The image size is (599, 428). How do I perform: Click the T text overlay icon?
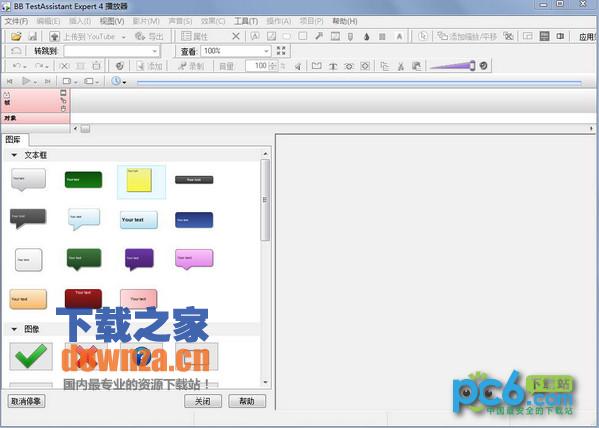point(333,66)
